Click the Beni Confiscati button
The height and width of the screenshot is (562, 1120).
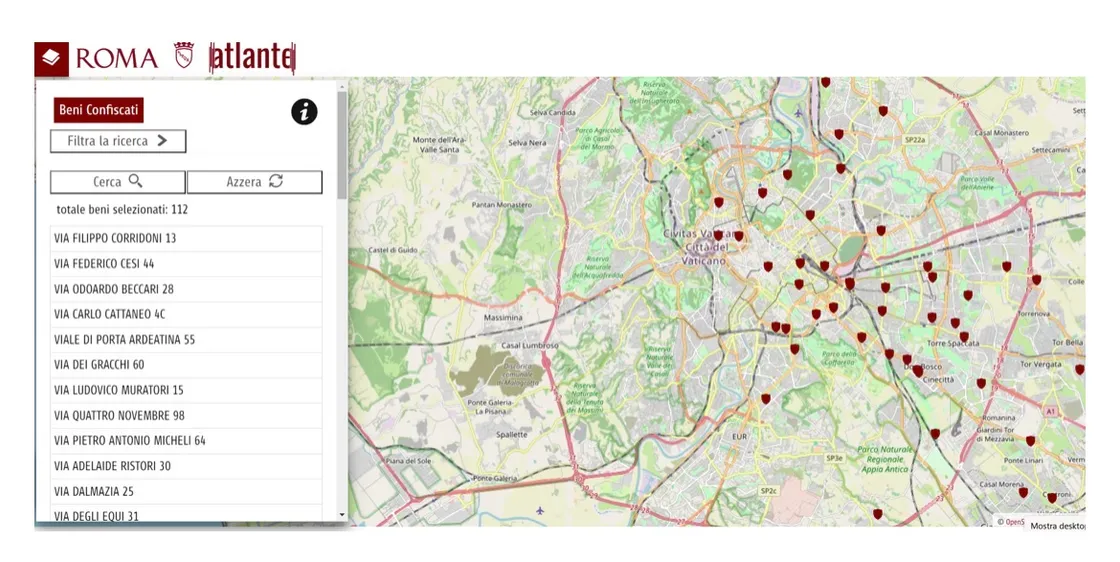click(x=99, y=110)
